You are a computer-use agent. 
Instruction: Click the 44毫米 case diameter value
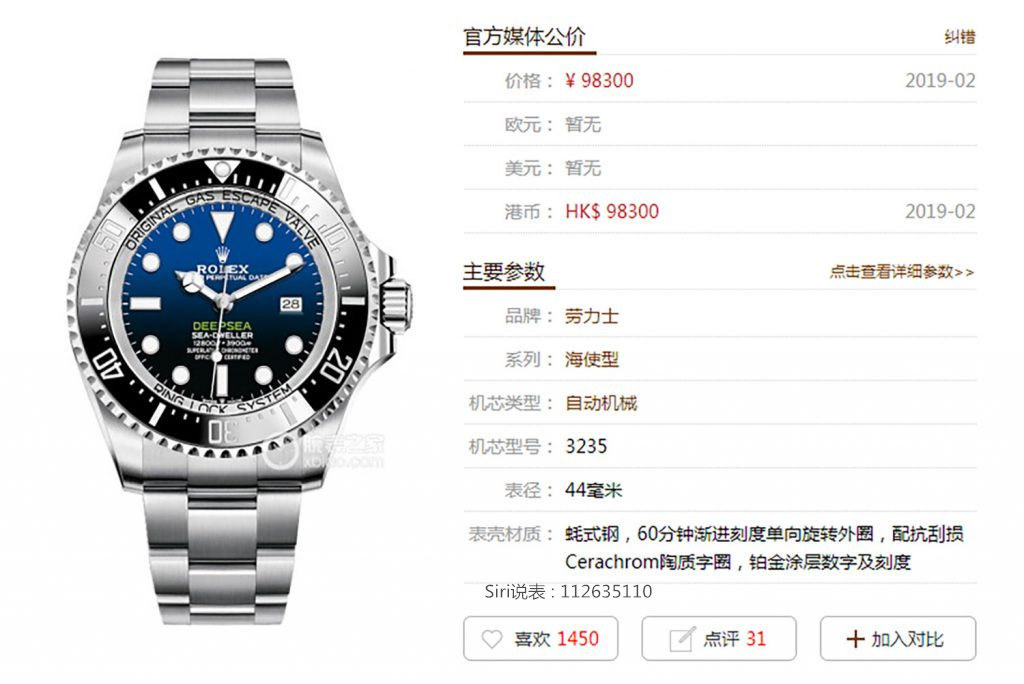tap(593, 490)
